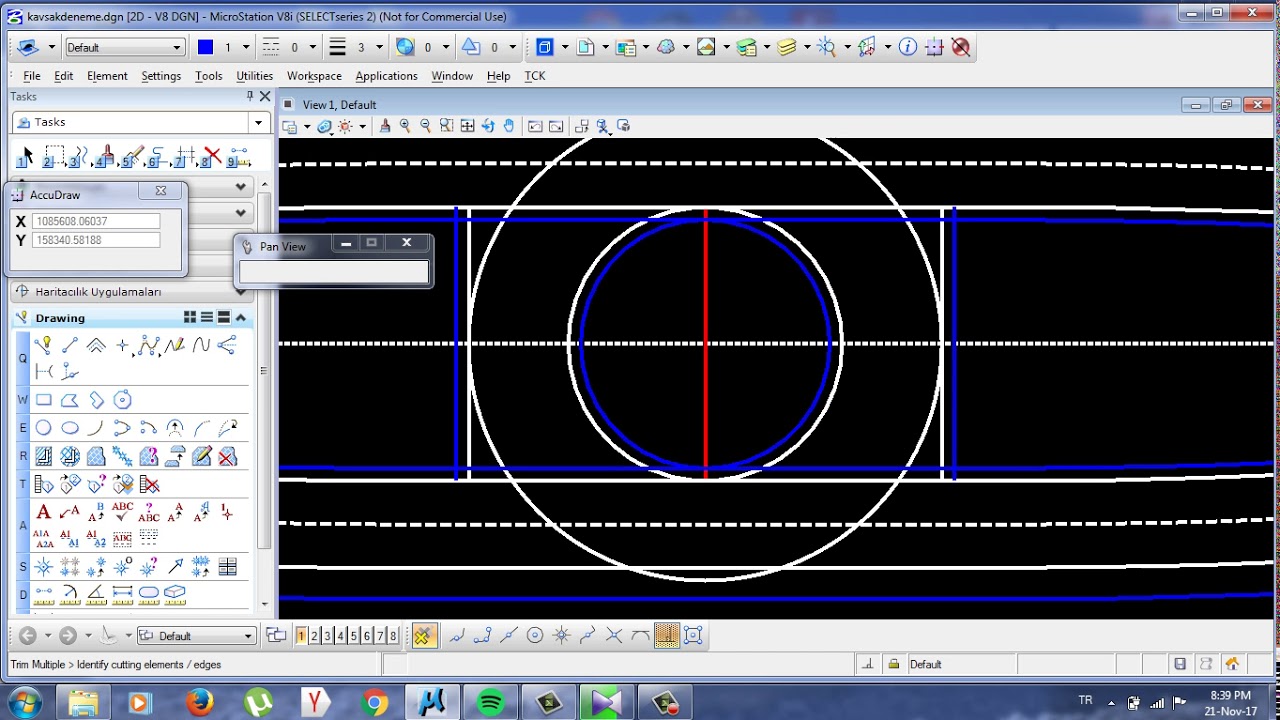The width and height of the screenshot is (1280, 720).
Task: Select the Element Selection arrow tool
Action: coord(27,156)
